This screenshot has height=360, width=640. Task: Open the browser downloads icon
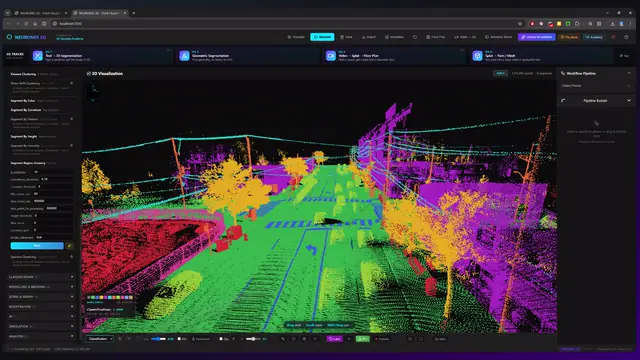point(612,24)
